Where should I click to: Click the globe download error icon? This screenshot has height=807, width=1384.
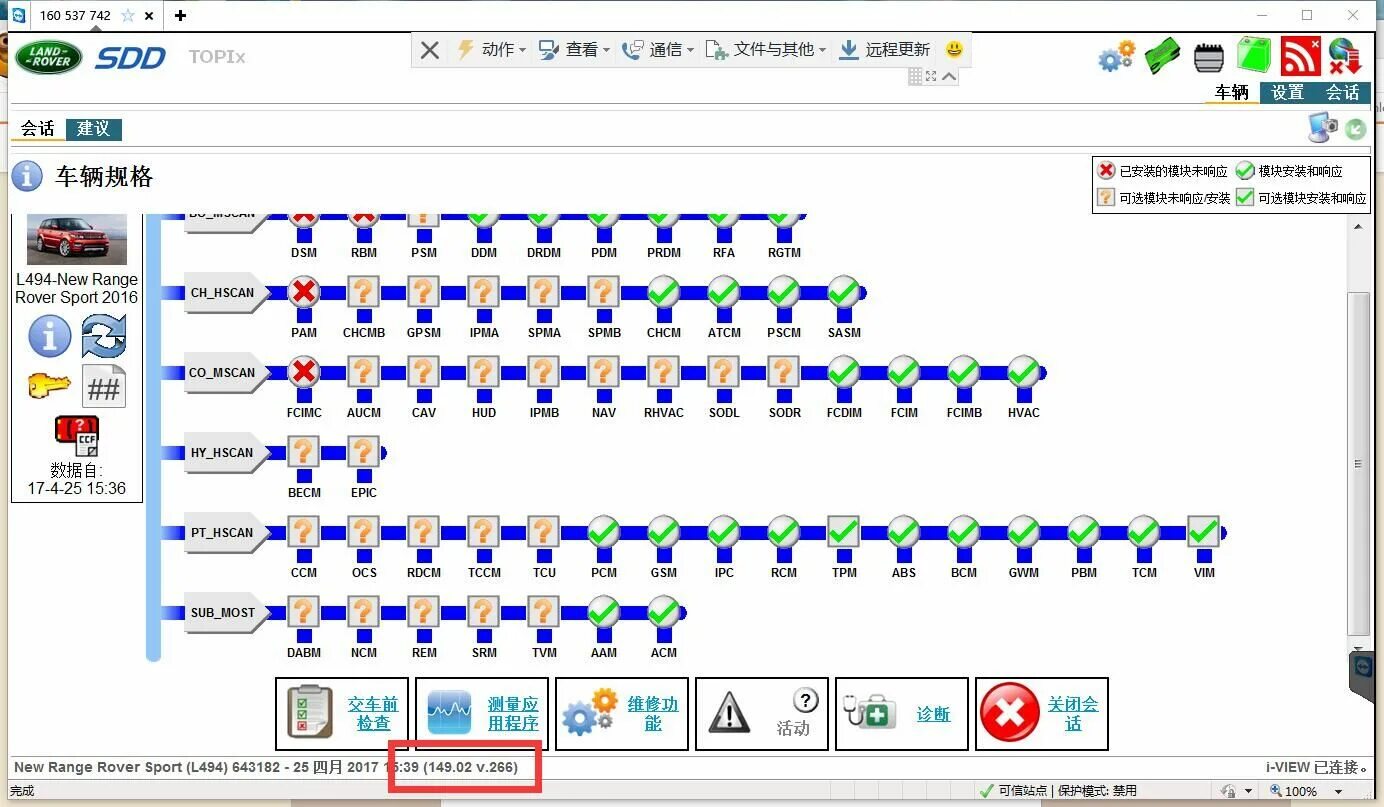coord(1345,57)
